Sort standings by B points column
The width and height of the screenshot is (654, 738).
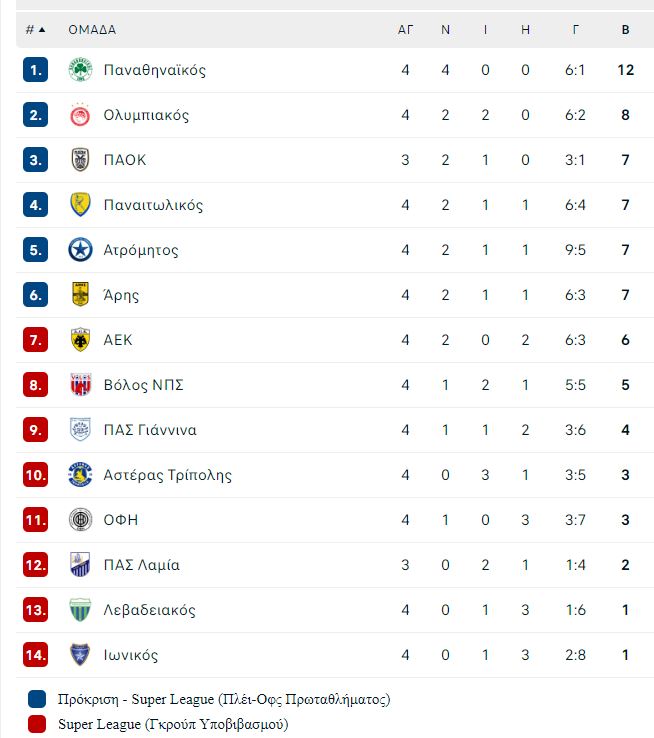(625, 30)
